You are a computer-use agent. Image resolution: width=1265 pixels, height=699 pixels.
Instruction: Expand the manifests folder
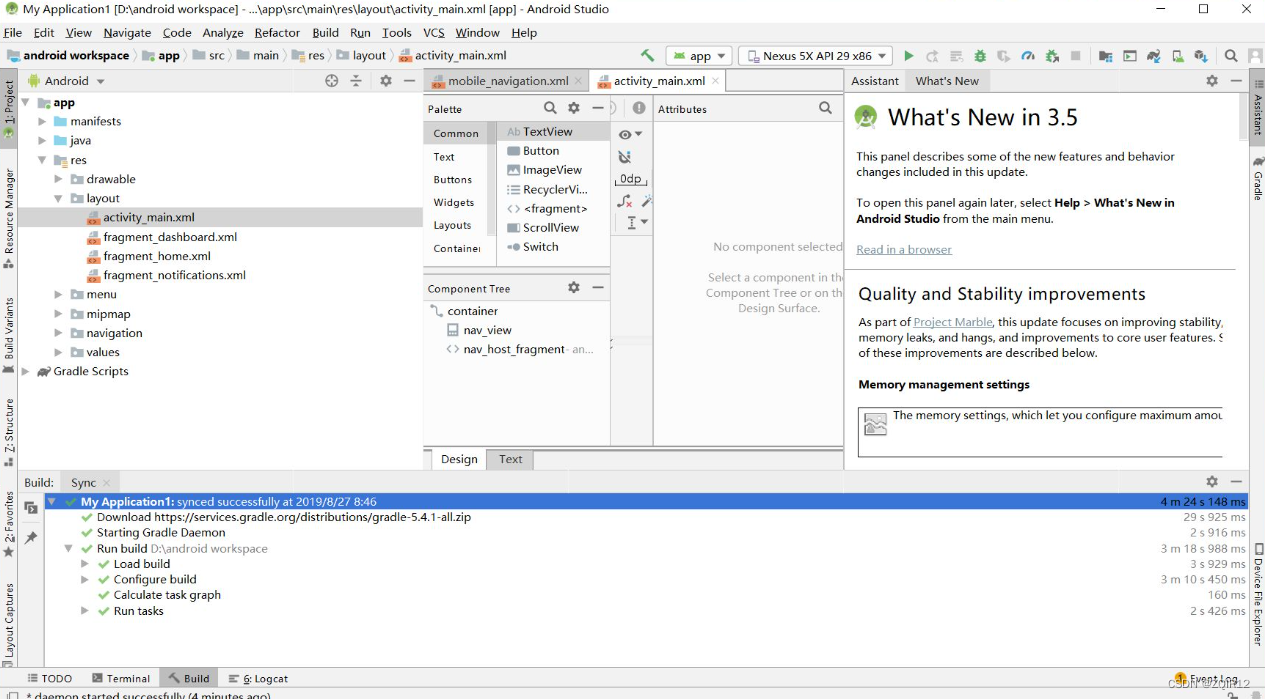43,121
